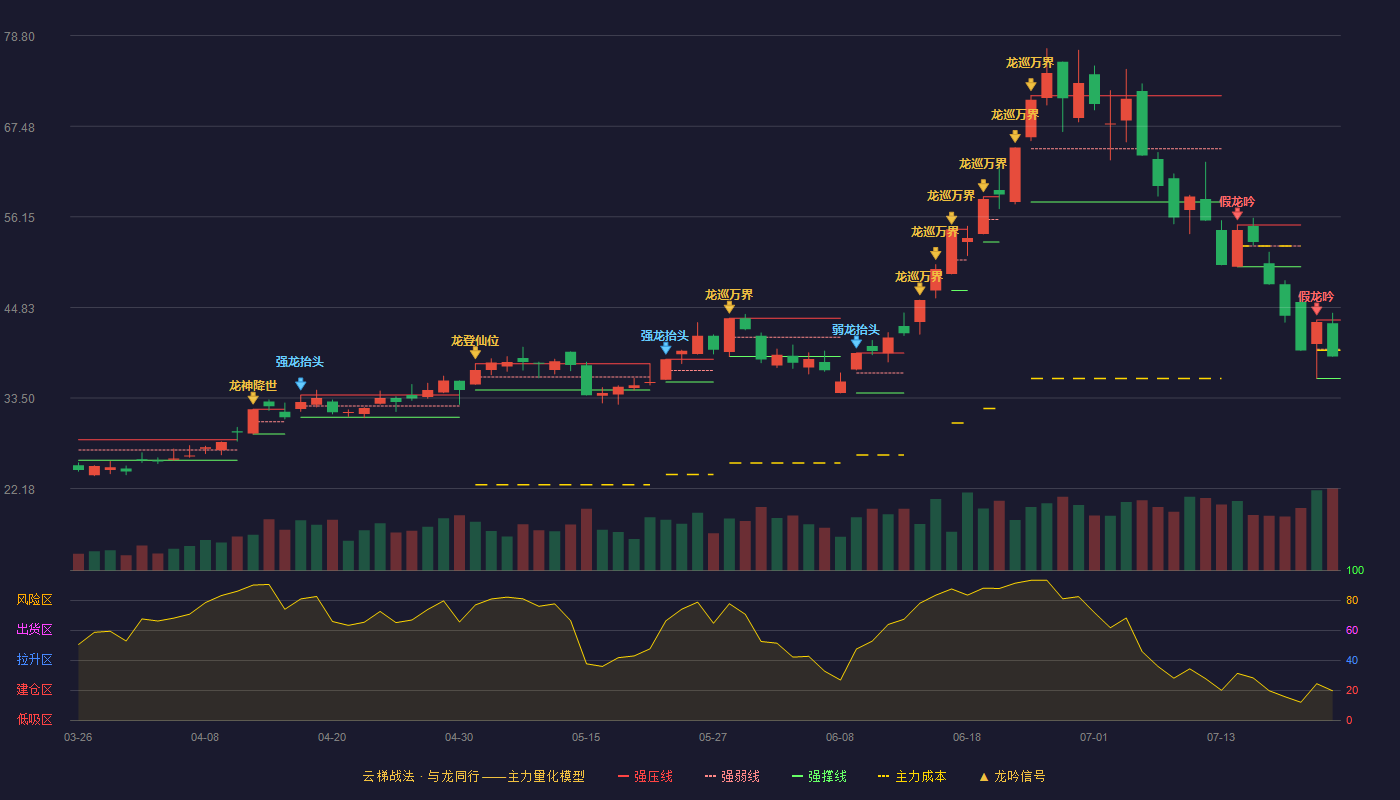1400x800 pixels.
Task: Click the 05-15 date axis label
Action: (x=586, y=737)
